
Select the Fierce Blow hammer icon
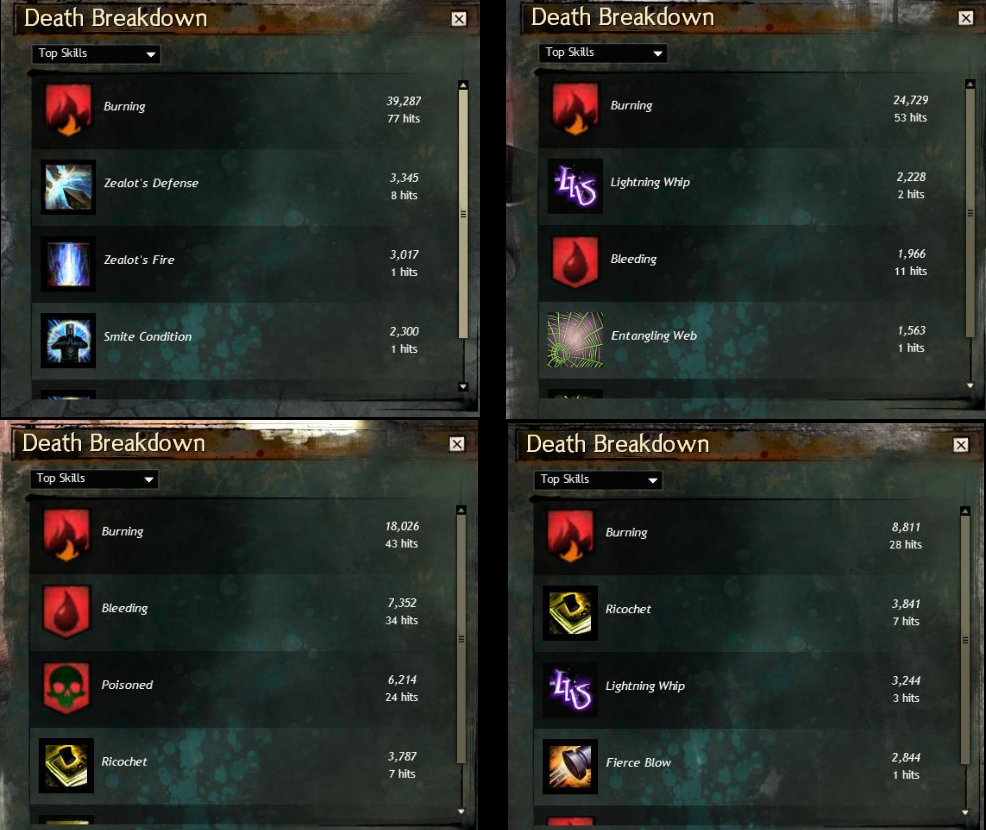click(x=570, y=766)
